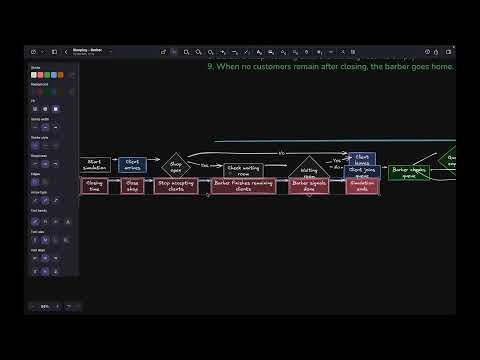
Task: Set stroke width to extra bold
Action: [56, 127]
